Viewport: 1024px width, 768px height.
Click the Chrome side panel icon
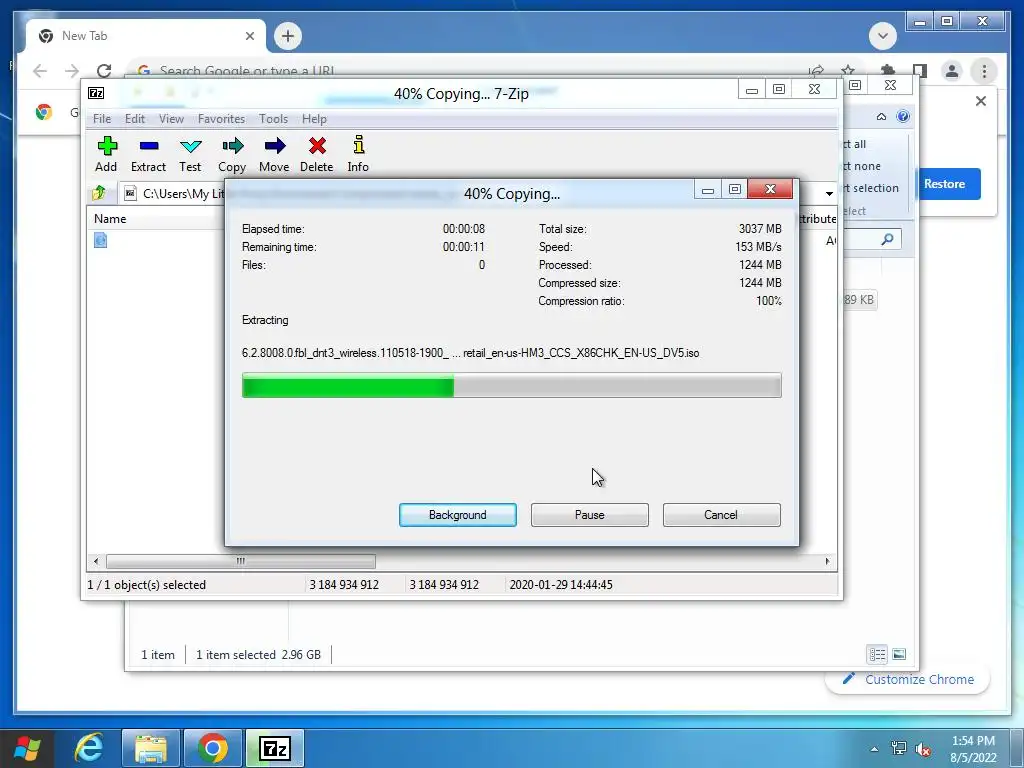pos(920,70)
